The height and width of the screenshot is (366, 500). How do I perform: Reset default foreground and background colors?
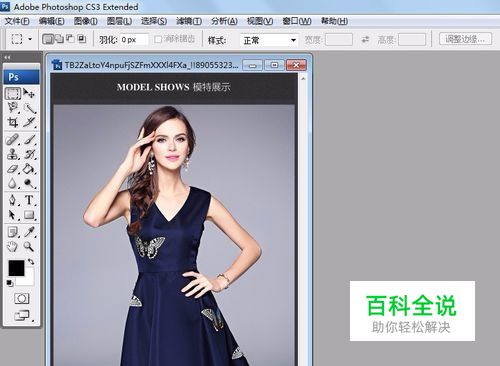pos(10,283)
